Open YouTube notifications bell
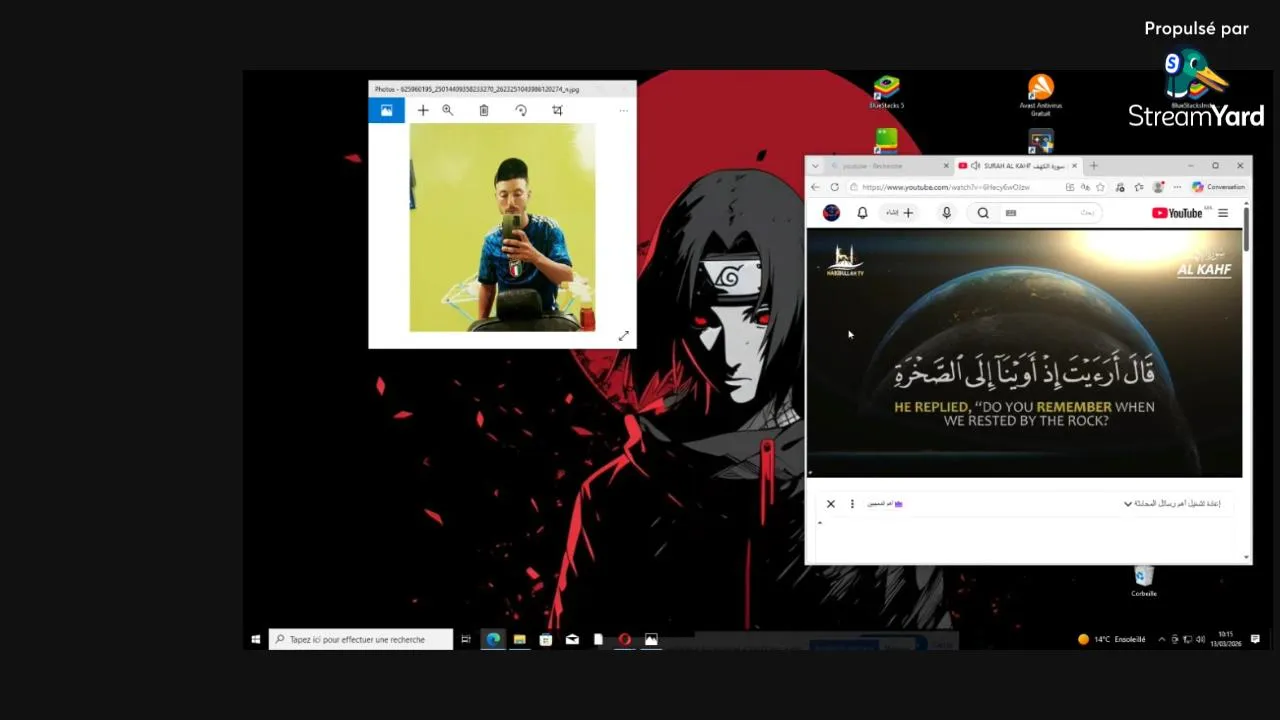1280x720 pixels. coord(862,213)
